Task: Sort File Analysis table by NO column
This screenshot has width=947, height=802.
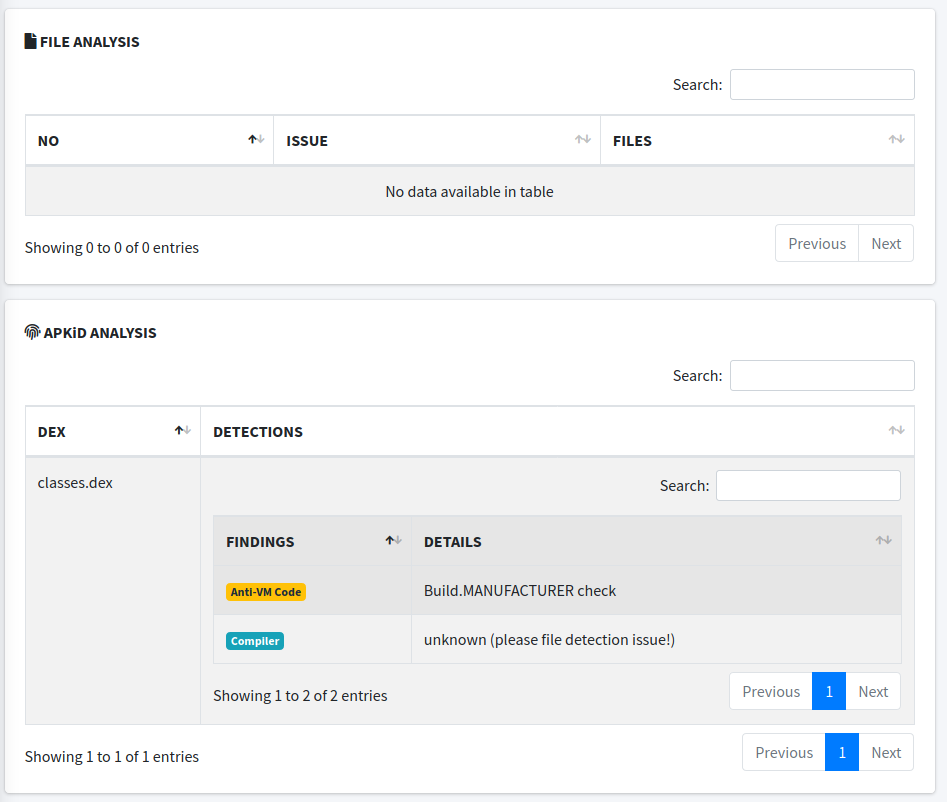Action: (256, 140)
